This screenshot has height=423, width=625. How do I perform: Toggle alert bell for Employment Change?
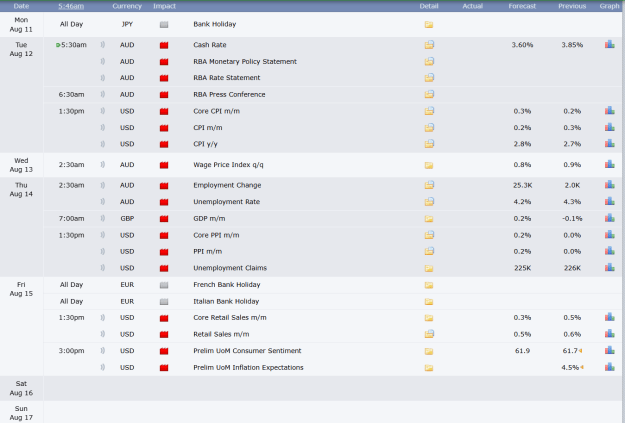[102, 185]
